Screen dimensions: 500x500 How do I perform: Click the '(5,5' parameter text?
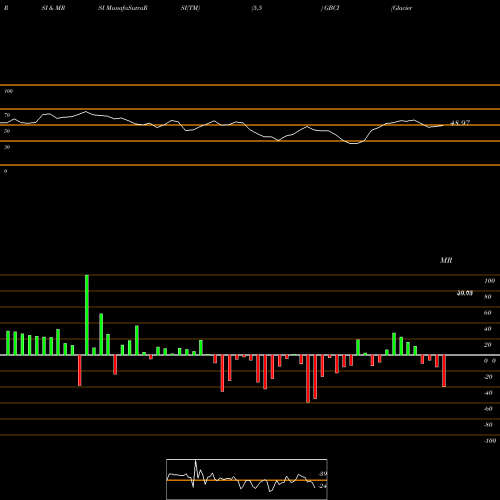pyautogui.click(x=257, y=8)
